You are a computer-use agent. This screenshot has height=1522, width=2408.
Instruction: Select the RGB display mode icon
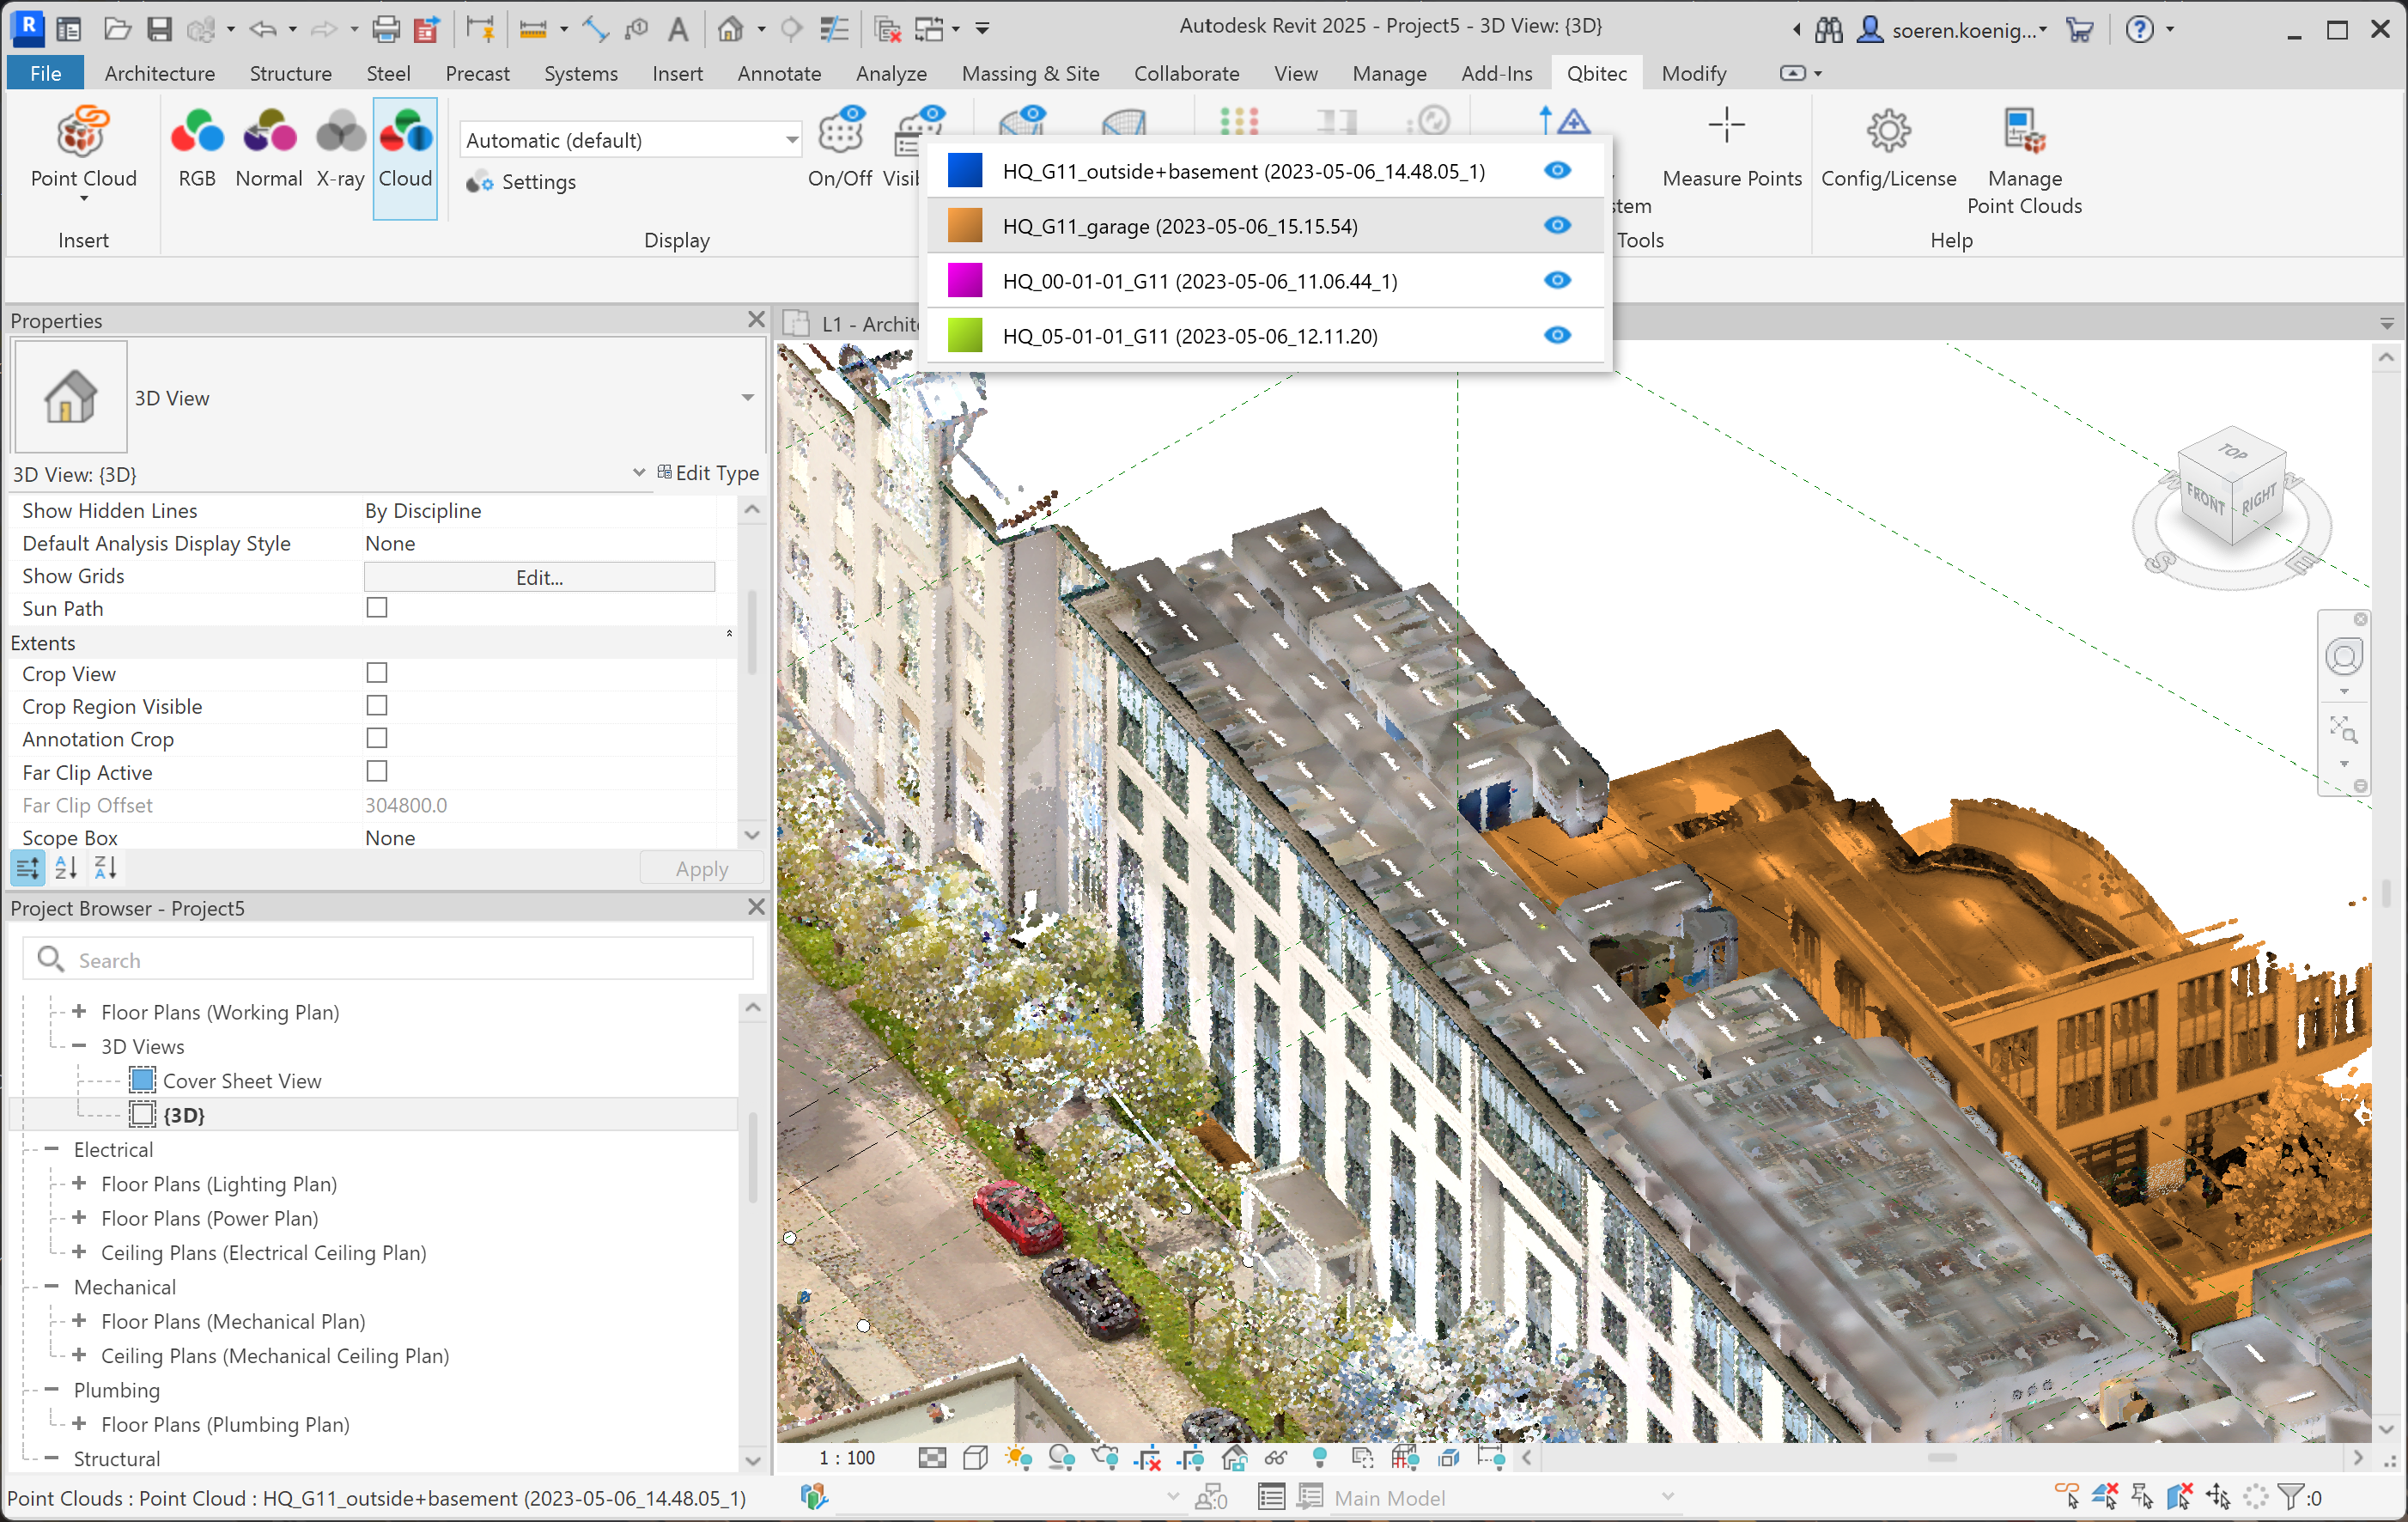(x=196, y=133)
